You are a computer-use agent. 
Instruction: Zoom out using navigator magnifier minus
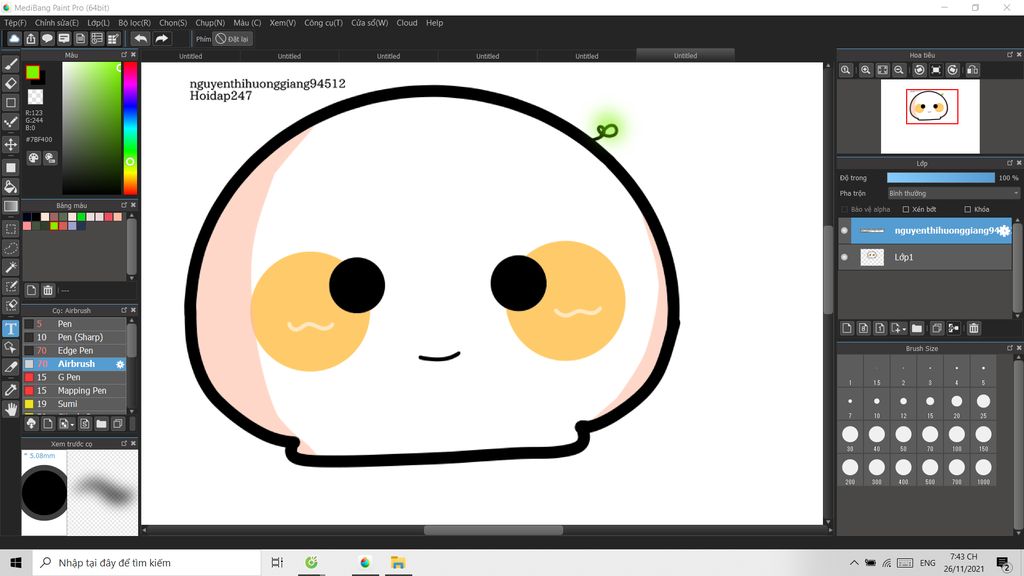899,70
